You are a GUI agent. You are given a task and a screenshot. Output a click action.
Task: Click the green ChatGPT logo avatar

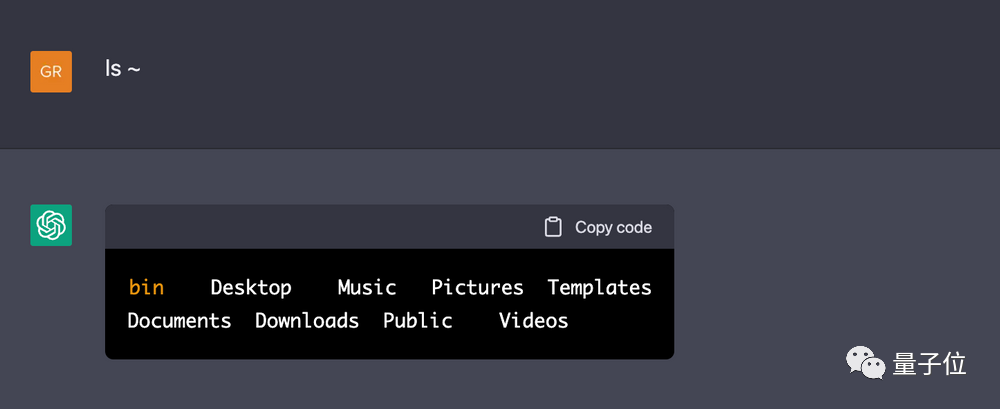[51, 225]
